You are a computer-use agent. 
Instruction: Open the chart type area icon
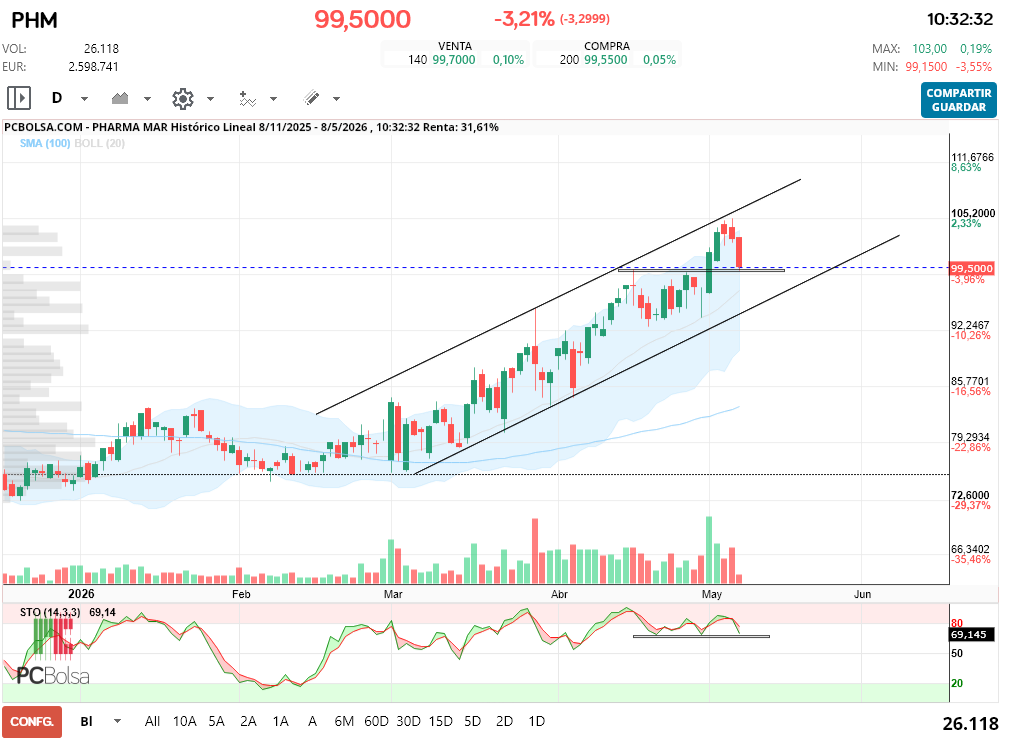120,98
